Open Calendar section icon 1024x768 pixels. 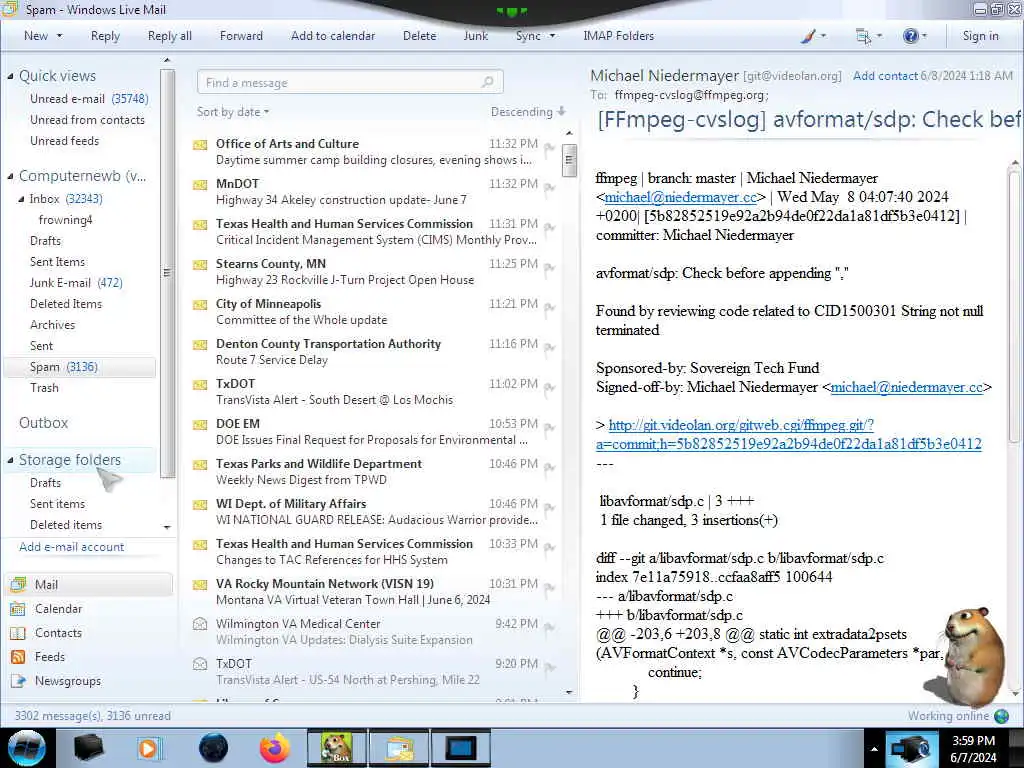(18, 609)
